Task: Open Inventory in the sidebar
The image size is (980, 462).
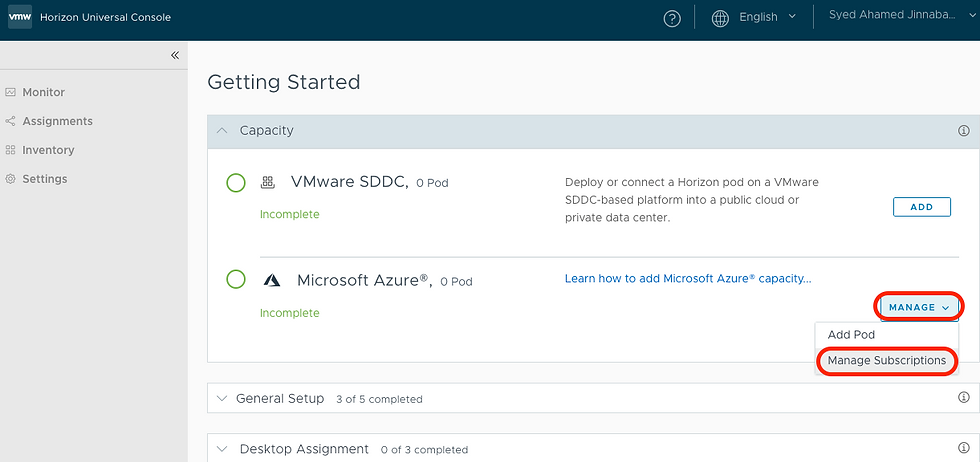Action: point(48,150)
